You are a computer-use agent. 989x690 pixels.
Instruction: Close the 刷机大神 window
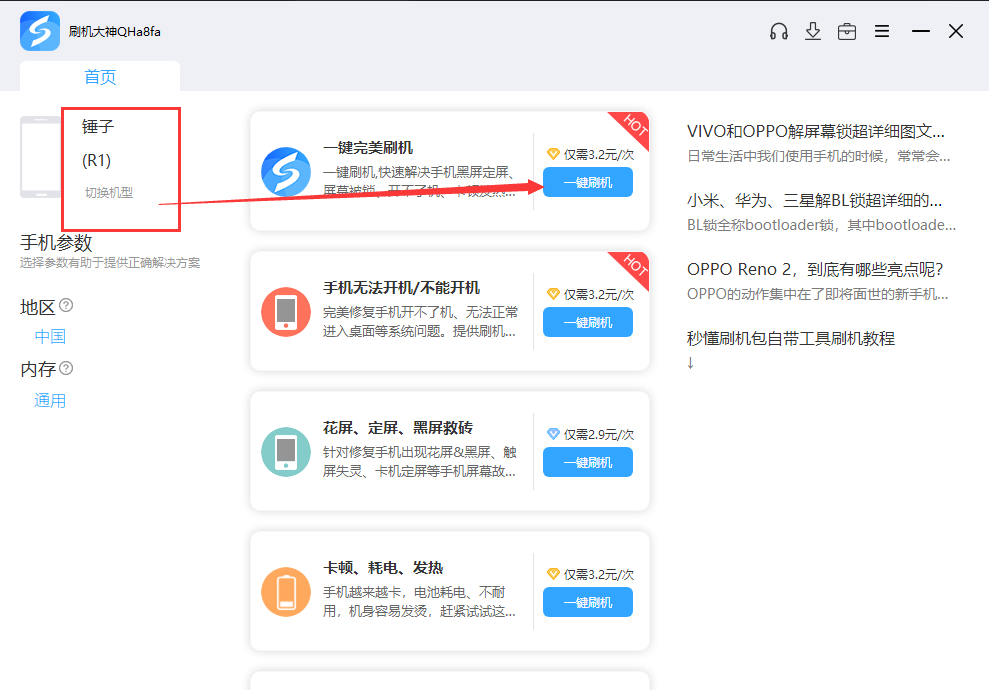click(956, 31)
